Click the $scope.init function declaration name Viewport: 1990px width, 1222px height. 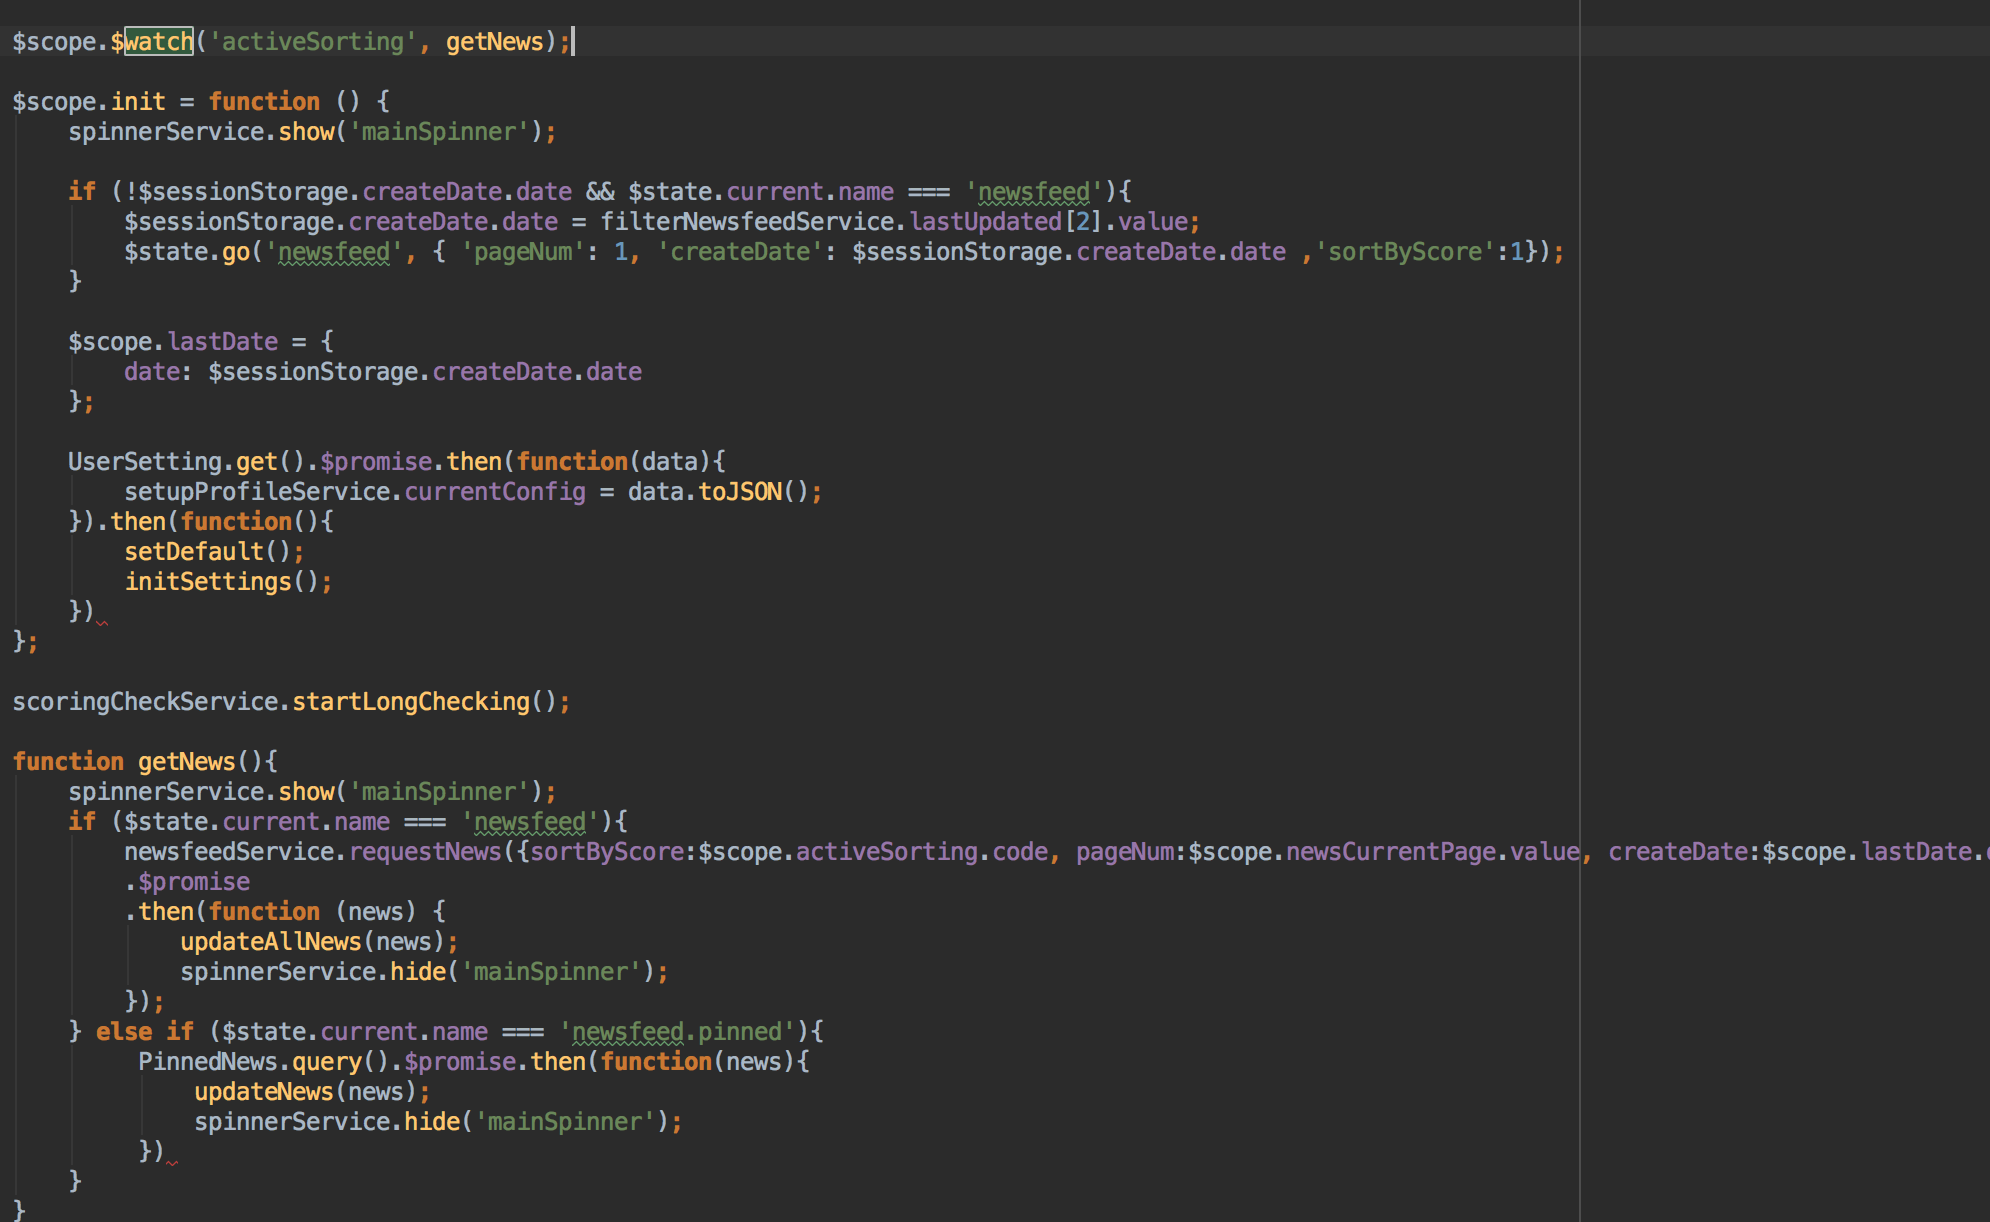pyautogui.click(x=138, y=102)
